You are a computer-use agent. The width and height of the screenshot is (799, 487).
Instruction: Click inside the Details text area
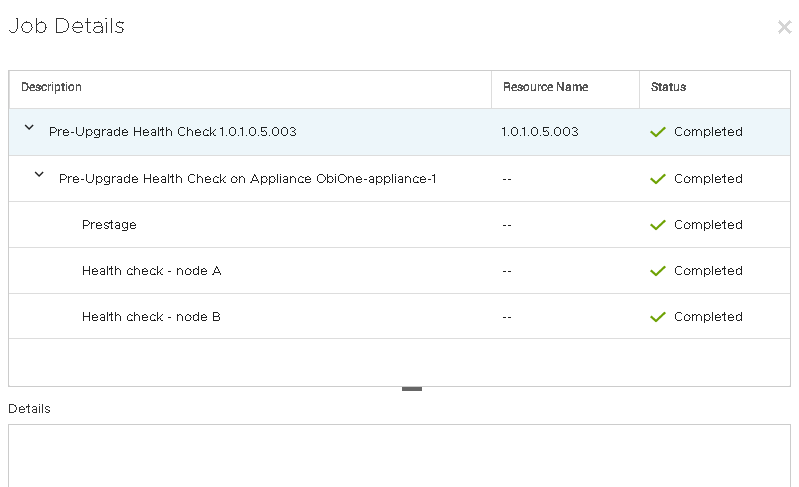click(399, 455)
